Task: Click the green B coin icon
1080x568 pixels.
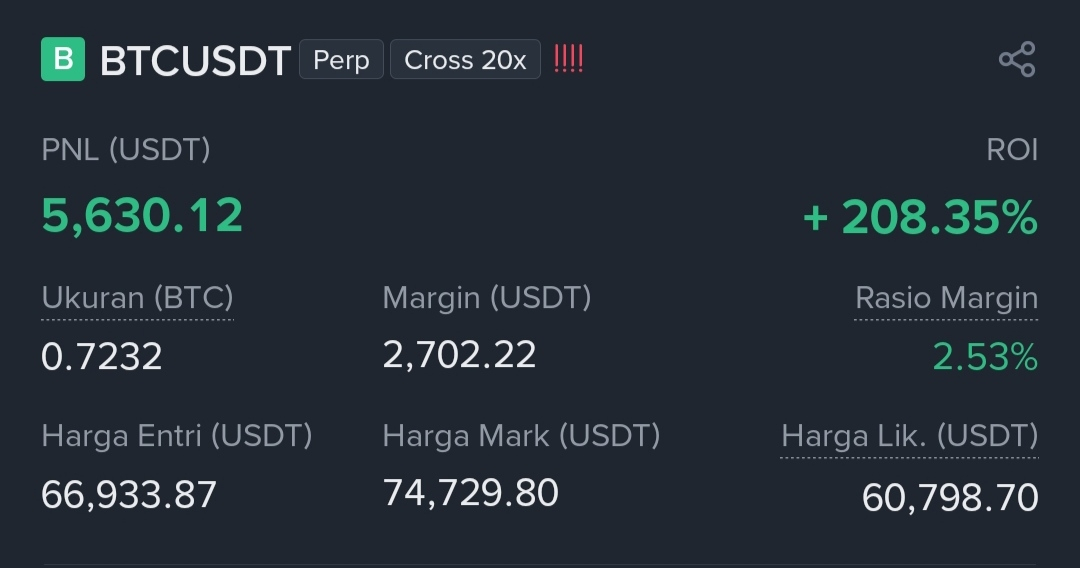Action: point(63,59)
